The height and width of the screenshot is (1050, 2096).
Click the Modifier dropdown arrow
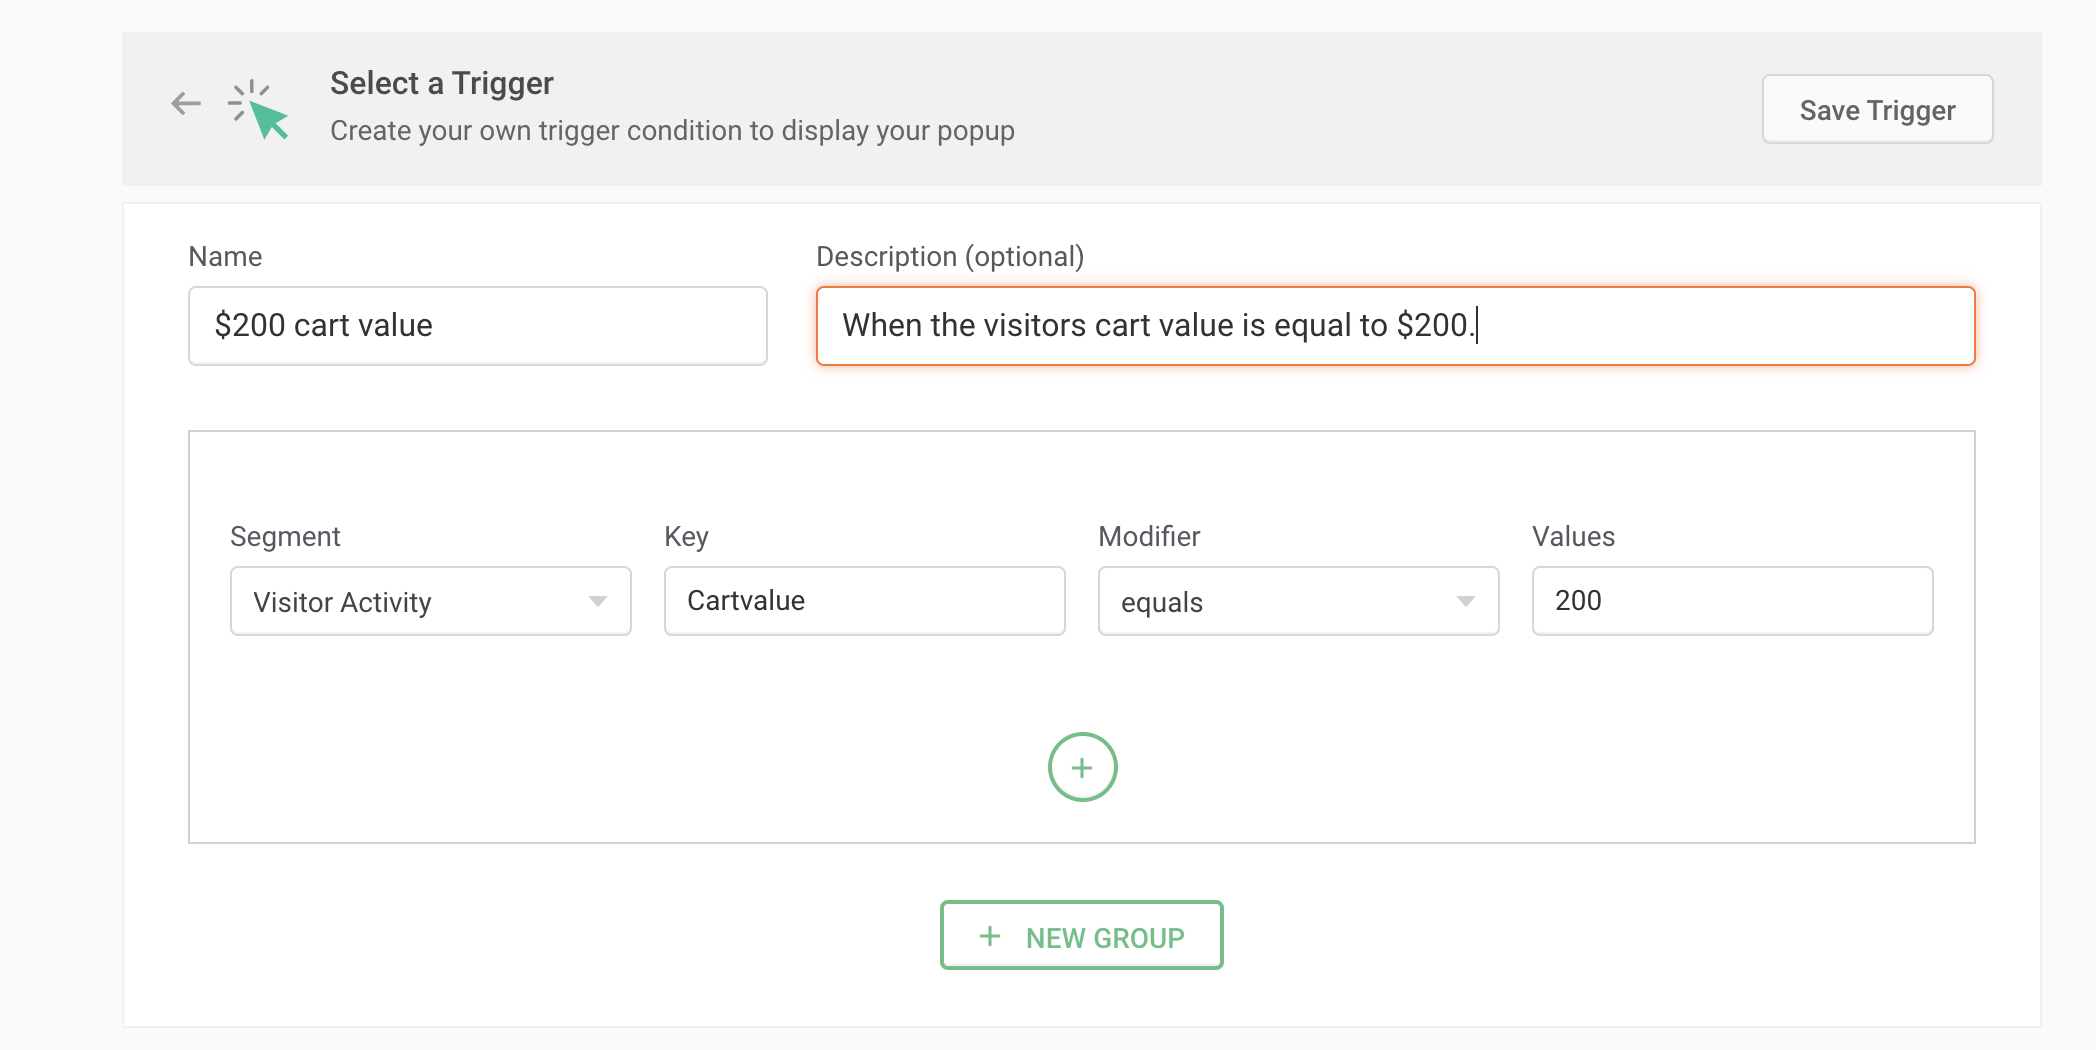point(1466,602)
